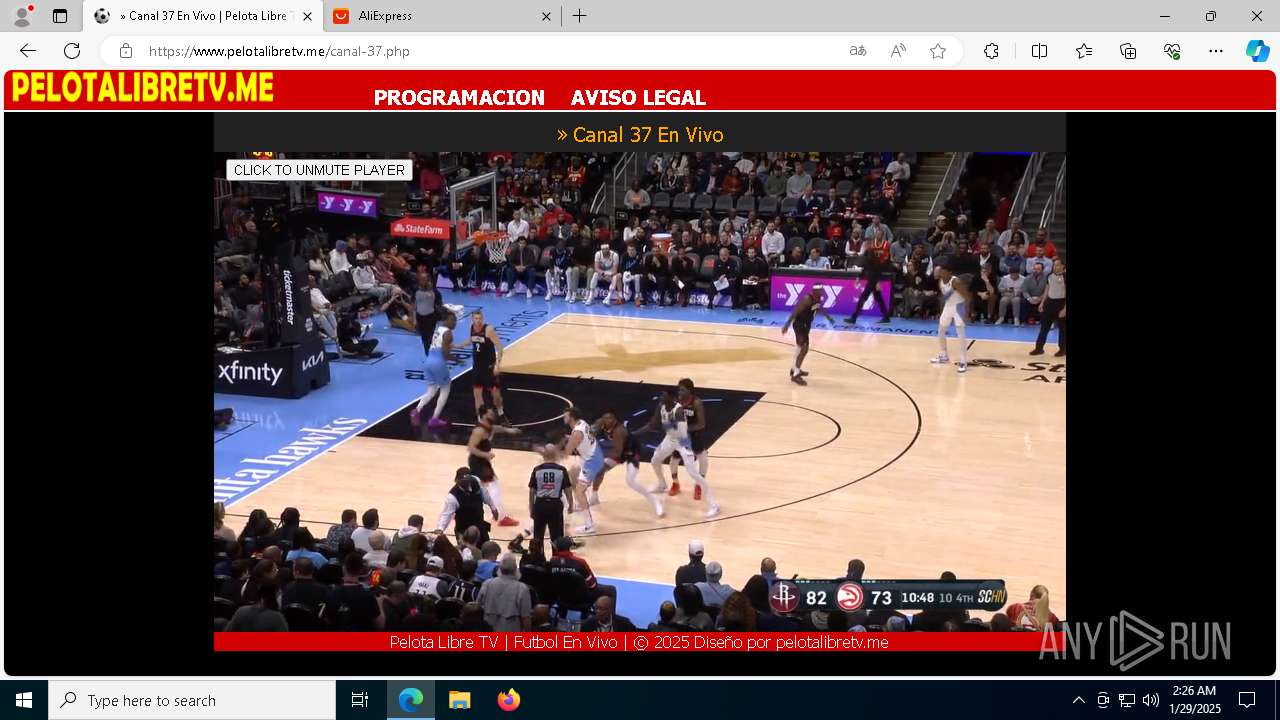Switch to the AliExpress tab
The width and height of the screenshot is (1280, 720).
coord(442,16)
